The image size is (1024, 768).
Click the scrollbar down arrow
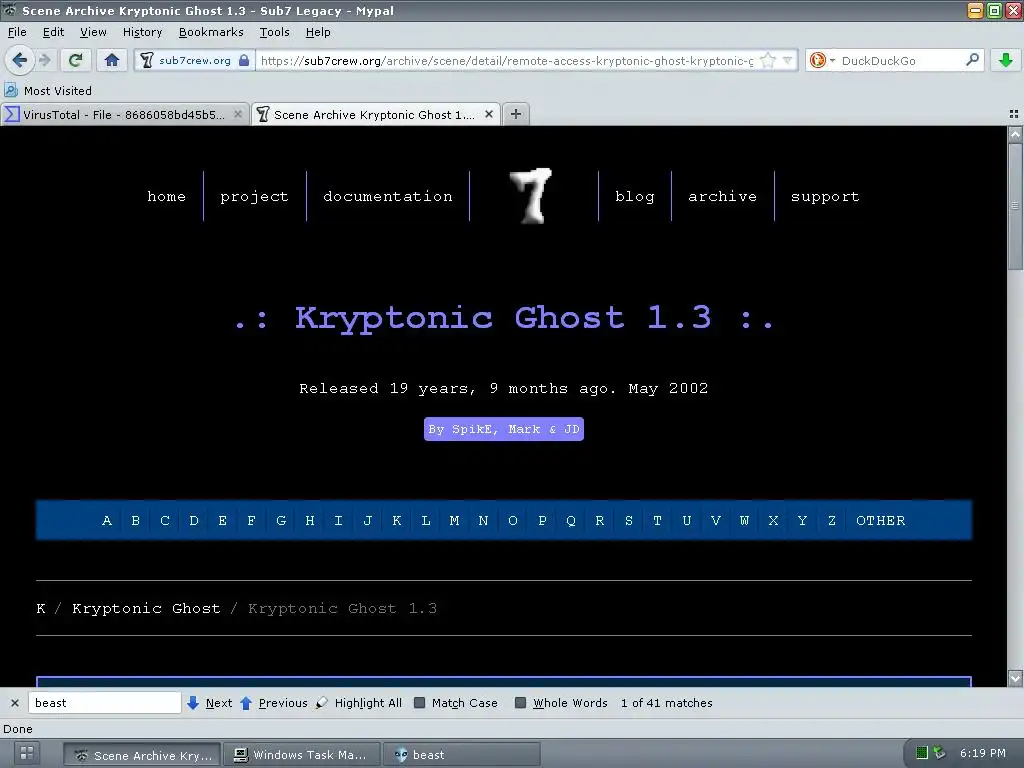(1015, 678)
